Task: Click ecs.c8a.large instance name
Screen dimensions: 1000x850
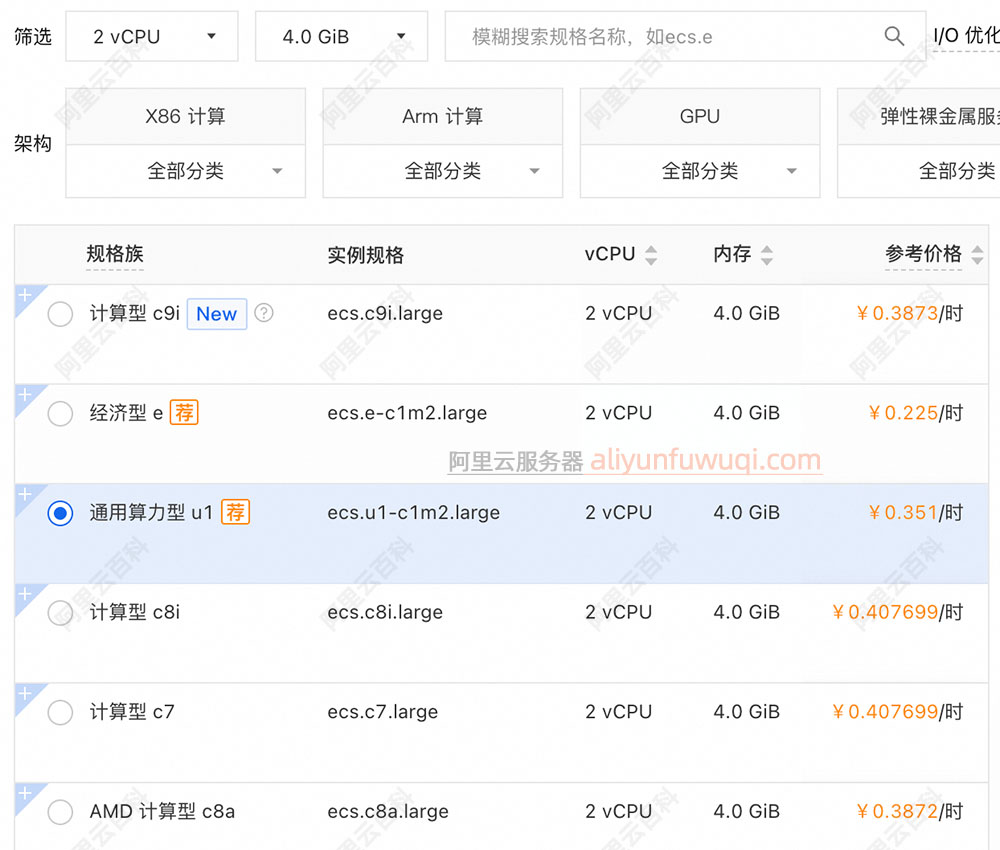Action: click(x=388, y=811)
